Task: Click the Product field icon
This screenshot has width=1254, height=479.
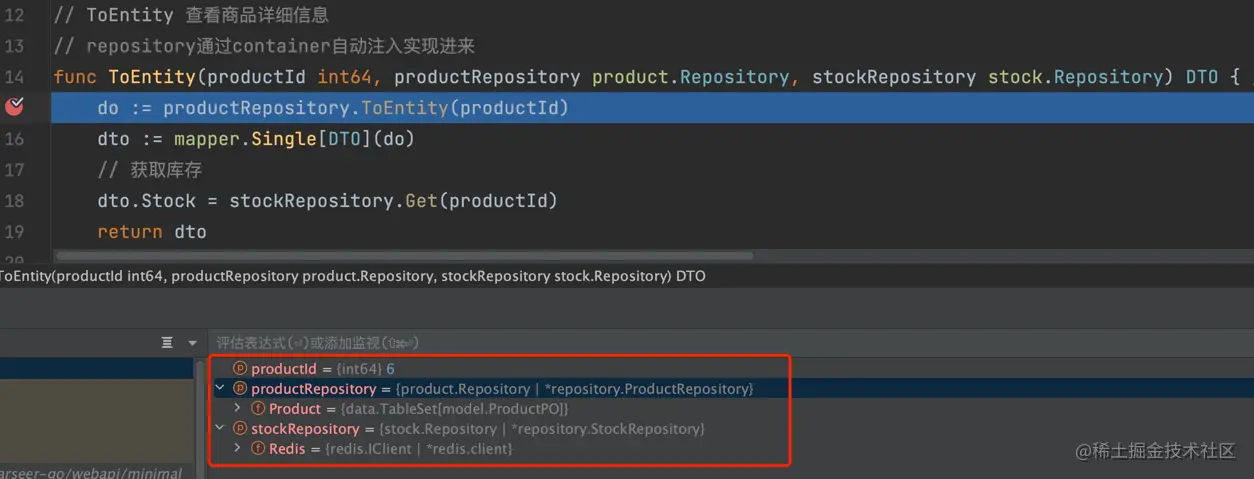Action: pyautogui.click(x=258, y=409)
